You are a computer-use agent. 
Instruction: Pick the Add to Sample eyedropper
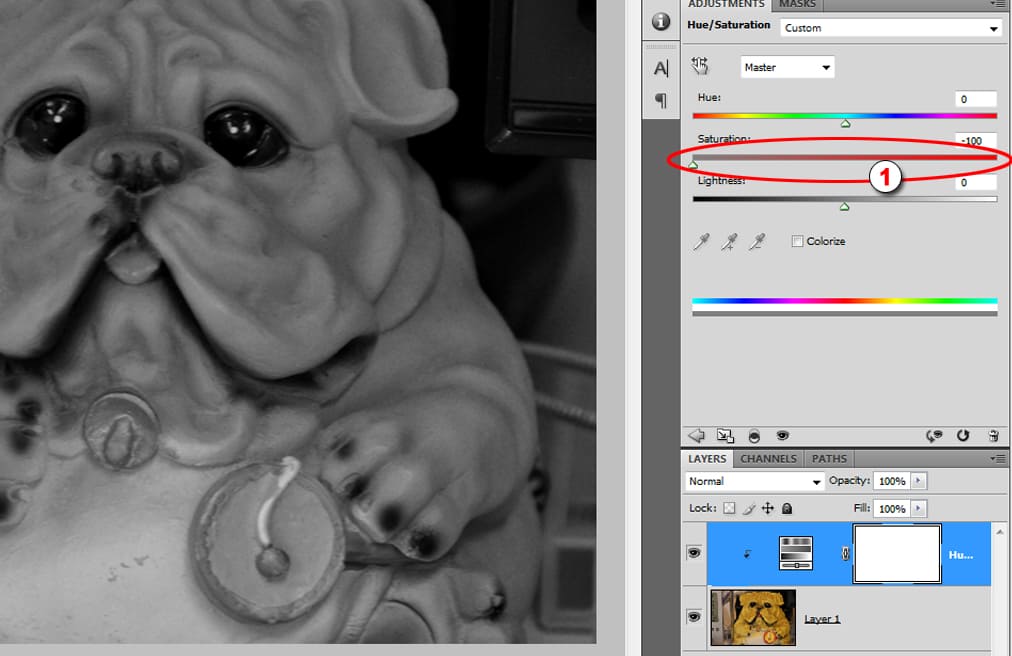[x=730, y=242]
